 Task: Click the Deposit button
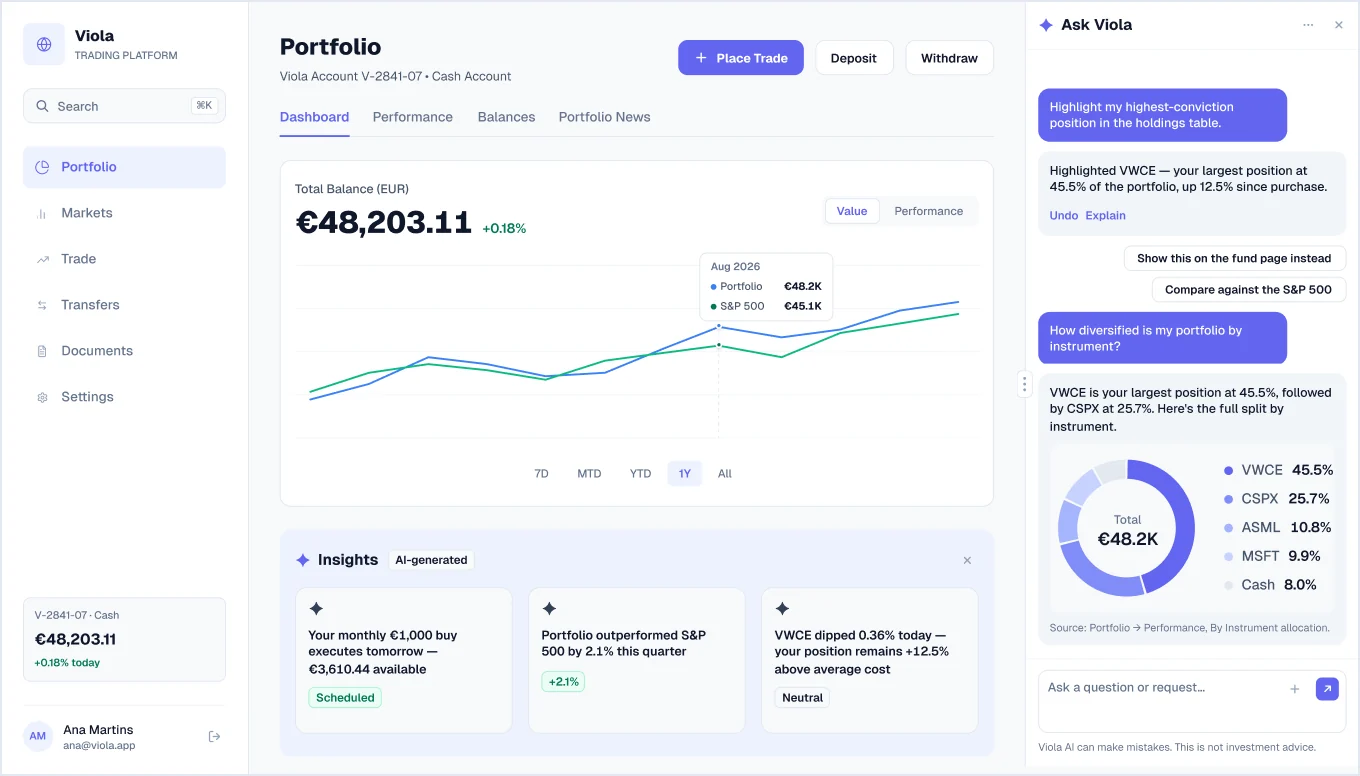coord(854,58)
